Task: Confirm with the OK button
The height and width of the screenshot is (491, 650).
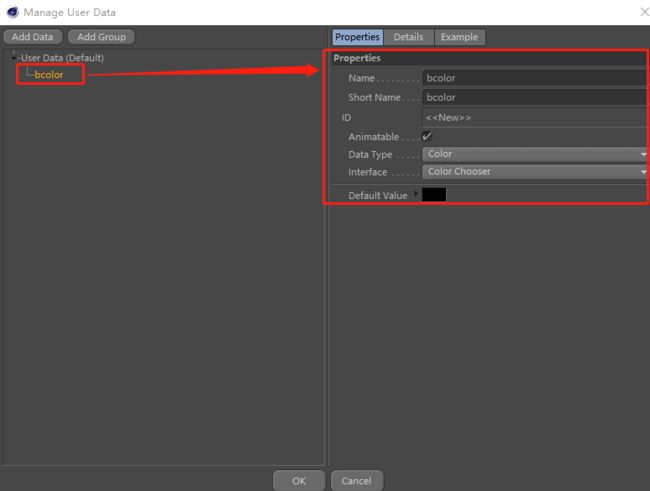Action: [x=299, y=481]
